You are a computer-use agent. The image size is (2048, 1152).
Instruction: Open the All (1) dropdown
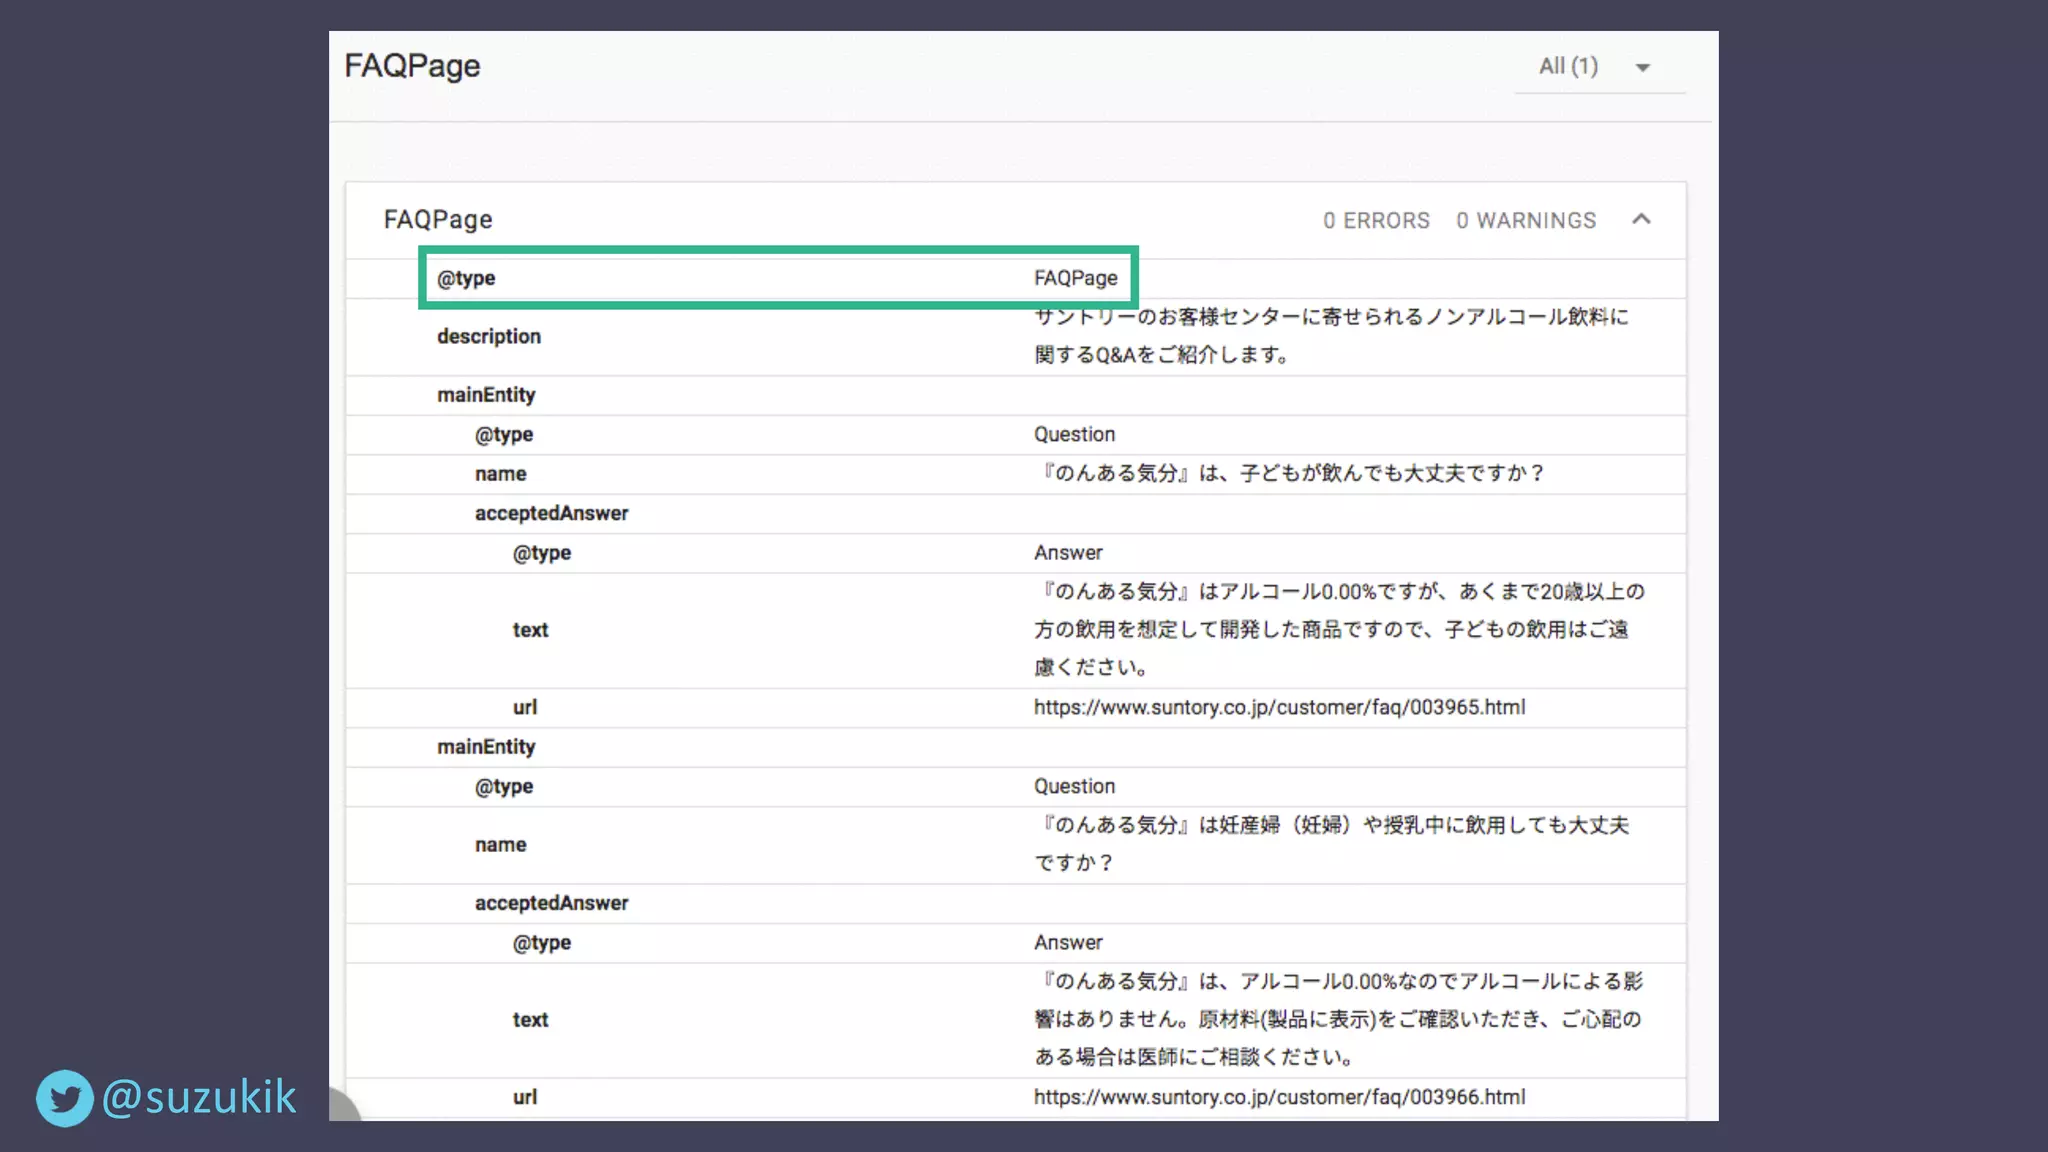click(x=1568, y=66)
